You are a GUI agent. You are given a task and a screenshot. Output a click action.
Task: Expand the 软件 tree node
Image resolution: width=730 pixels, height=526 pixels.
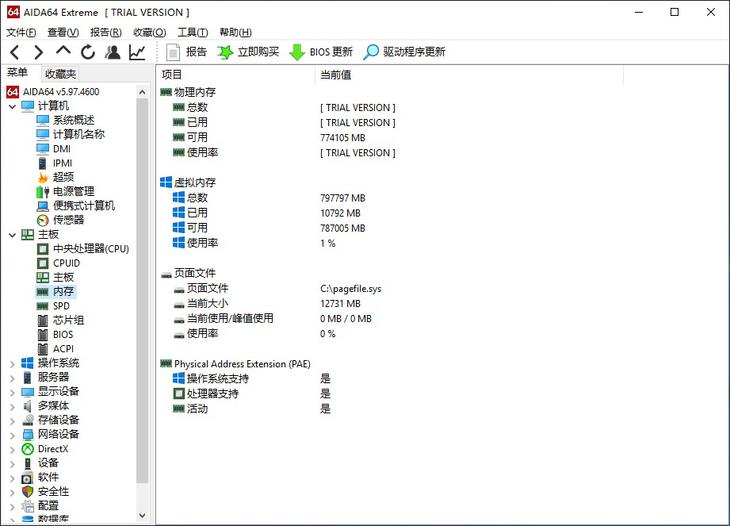12,479
